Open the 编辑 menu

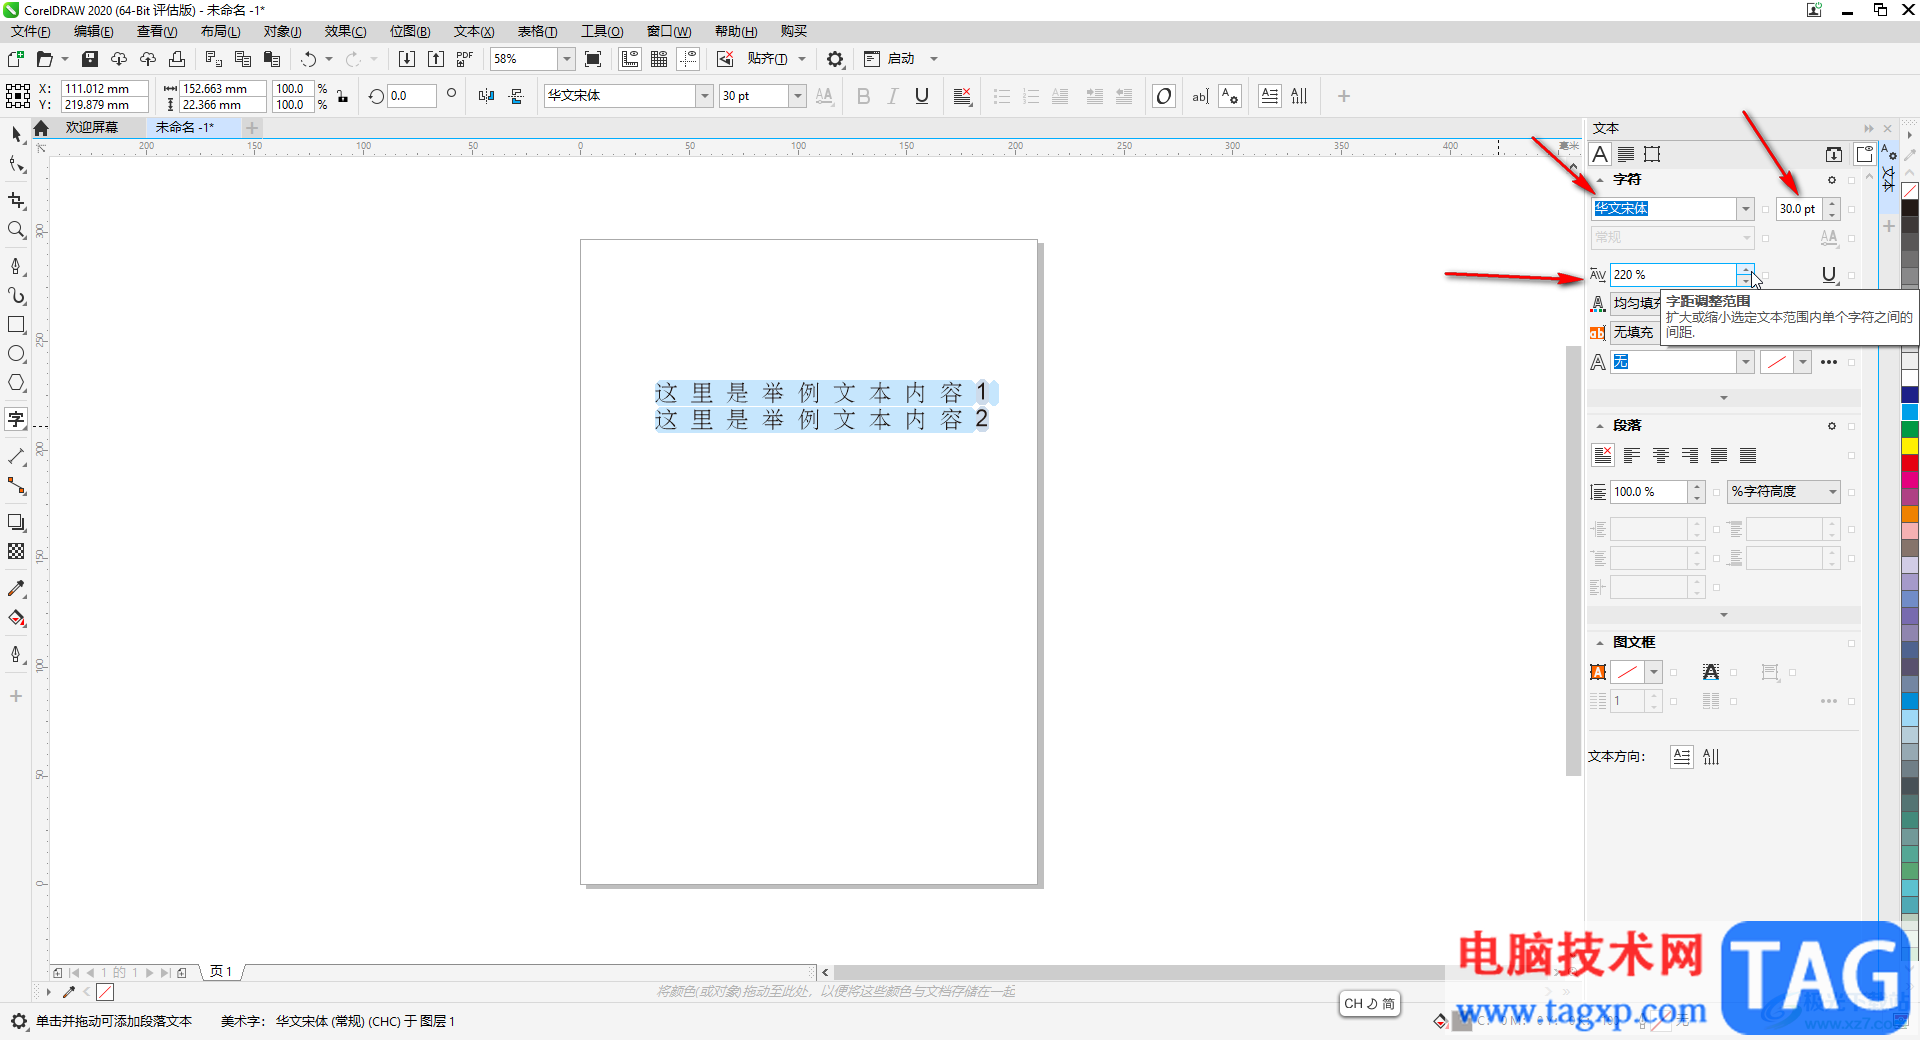tap(94, 31)
